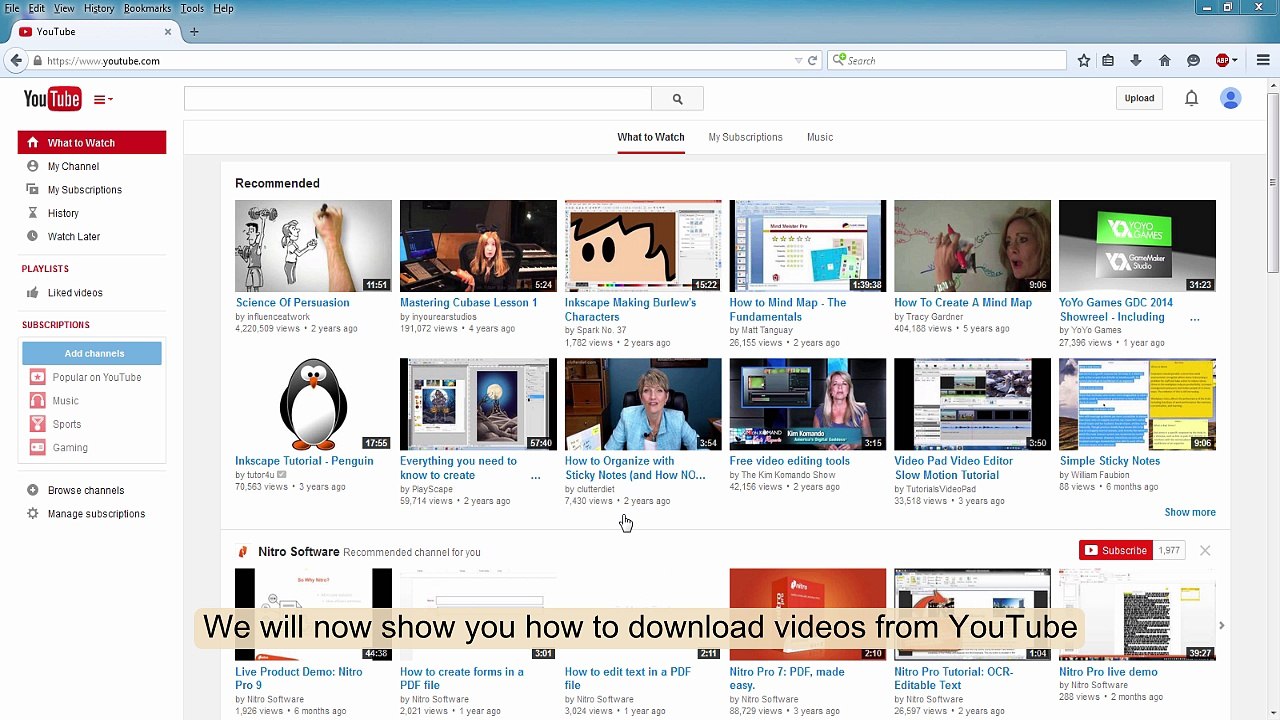Click the chat bubble toolbar icon

[1193, 61]
